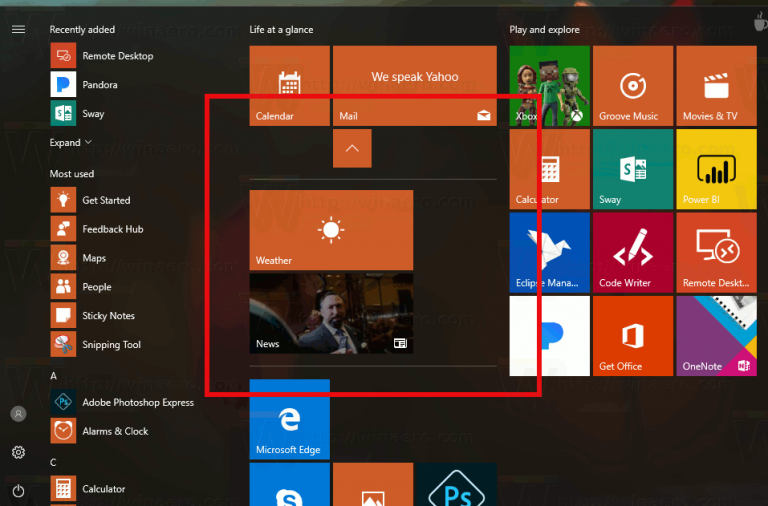Expand the Recently added list
The height and width of the screenshot is (506, 768).
pyautogui.click(x=70, y=143)
